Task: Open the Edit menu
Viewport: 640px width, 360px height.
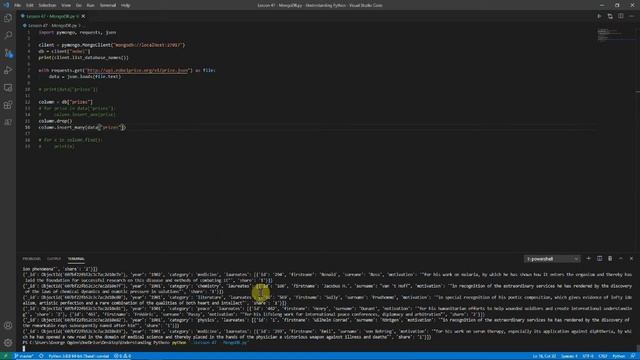Action: click(x=29, y=5)
